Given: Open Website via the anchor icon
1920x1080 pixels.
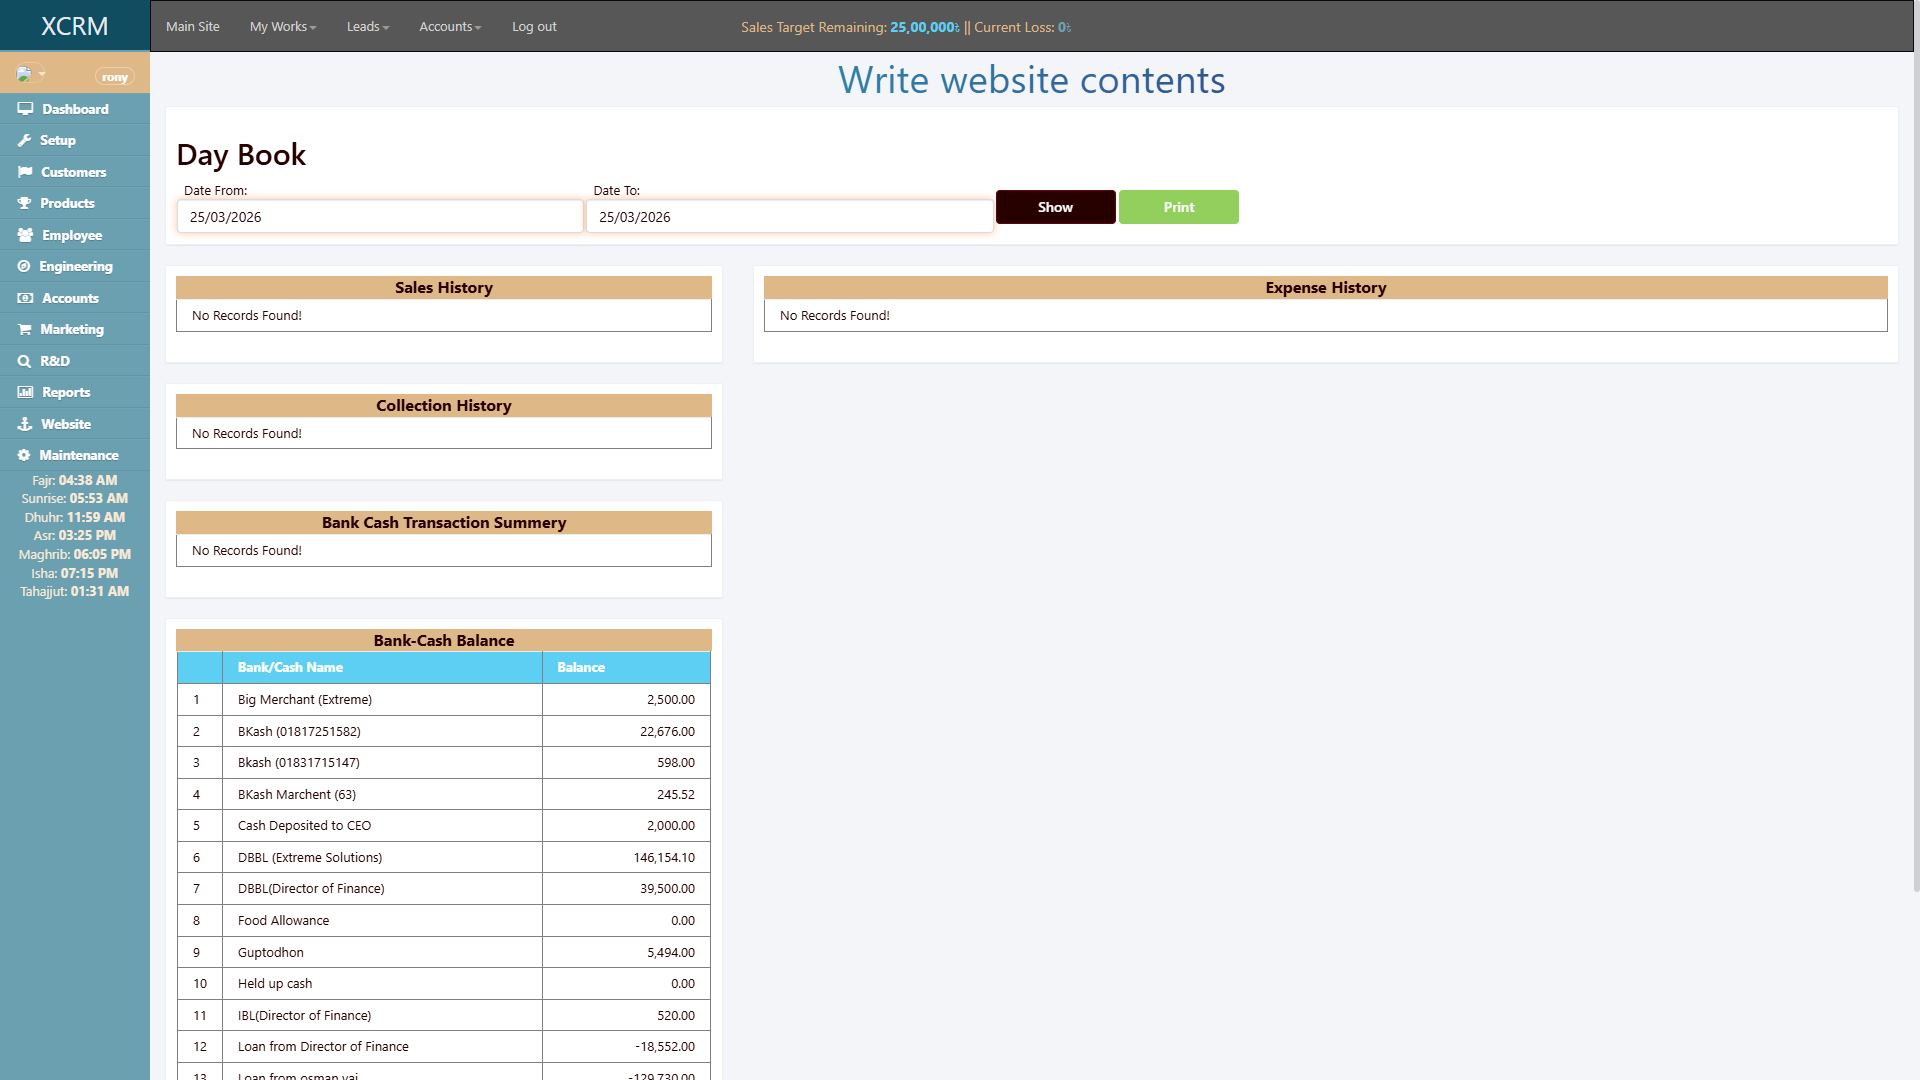Looking at the screenshot, I should [x=25, y=423].
